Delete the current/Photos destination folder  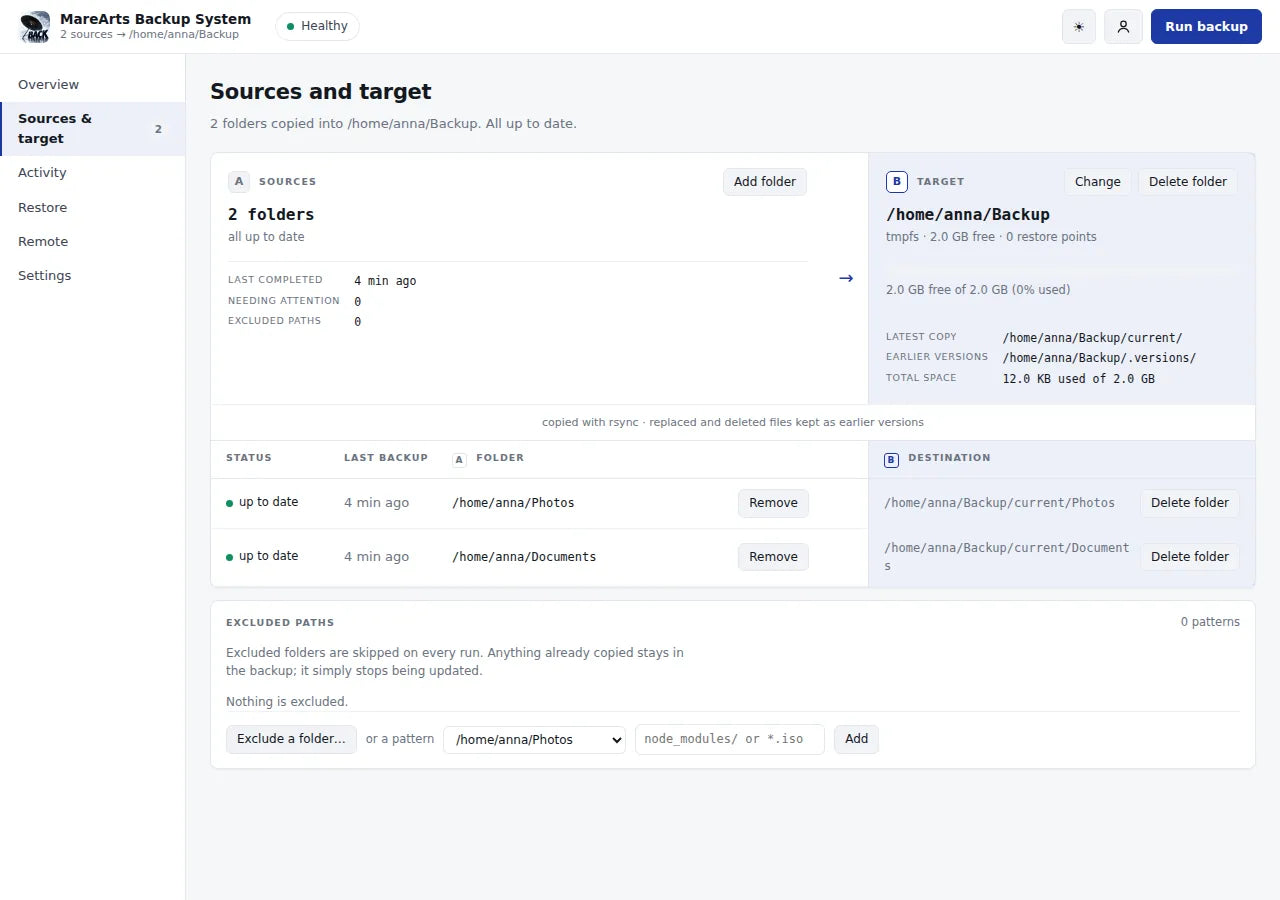pos(1190,503)
